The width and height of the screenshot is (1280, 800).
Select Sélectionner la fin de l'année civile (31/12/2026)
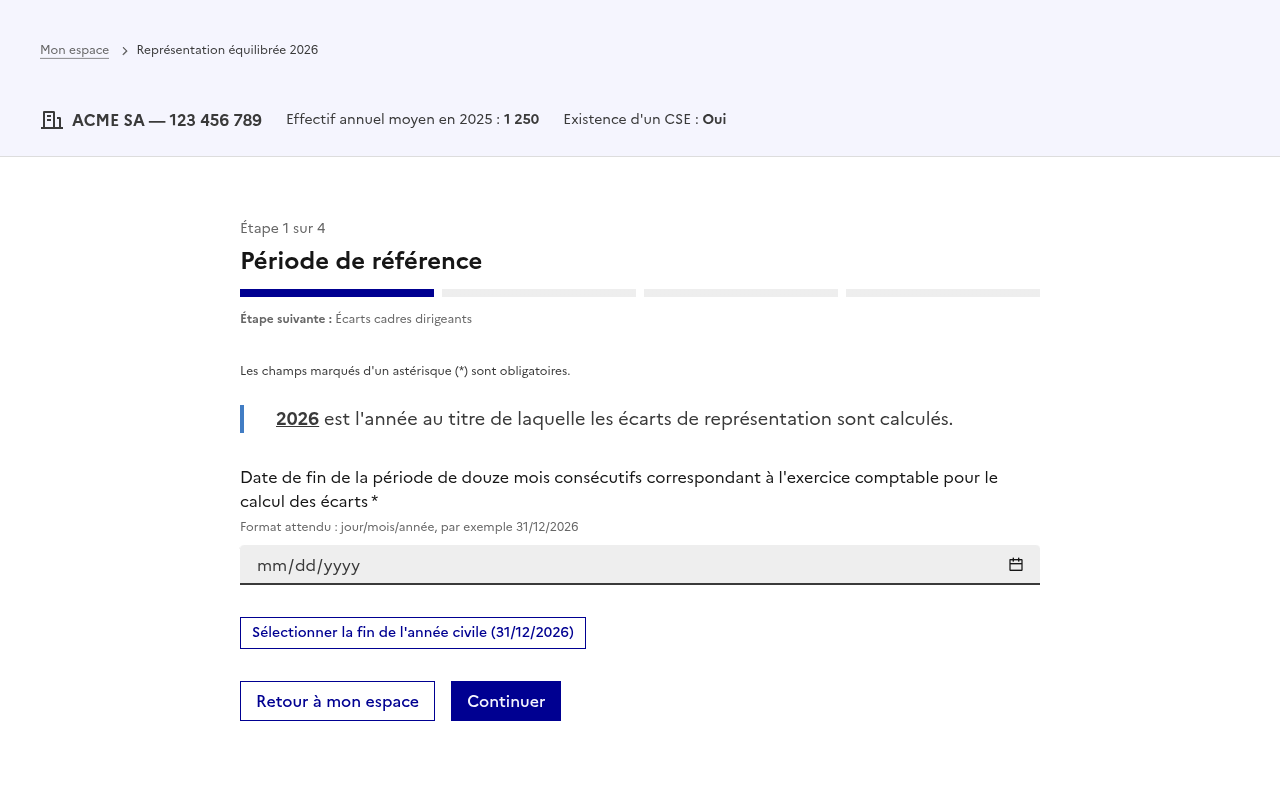412,632
